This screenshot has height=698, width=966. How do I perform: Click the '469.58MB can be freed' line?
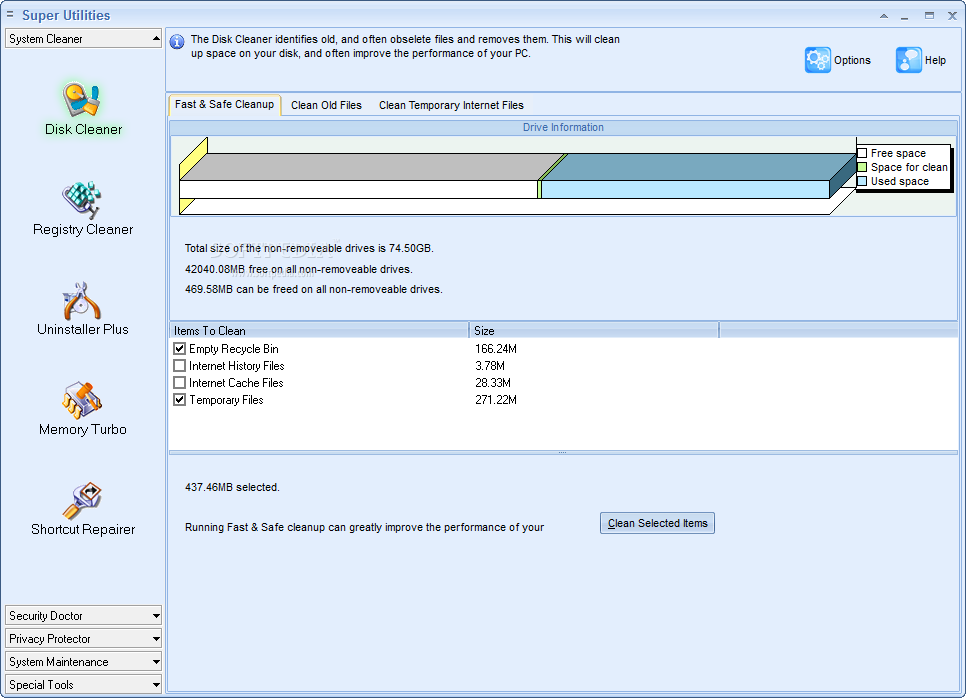314,289
